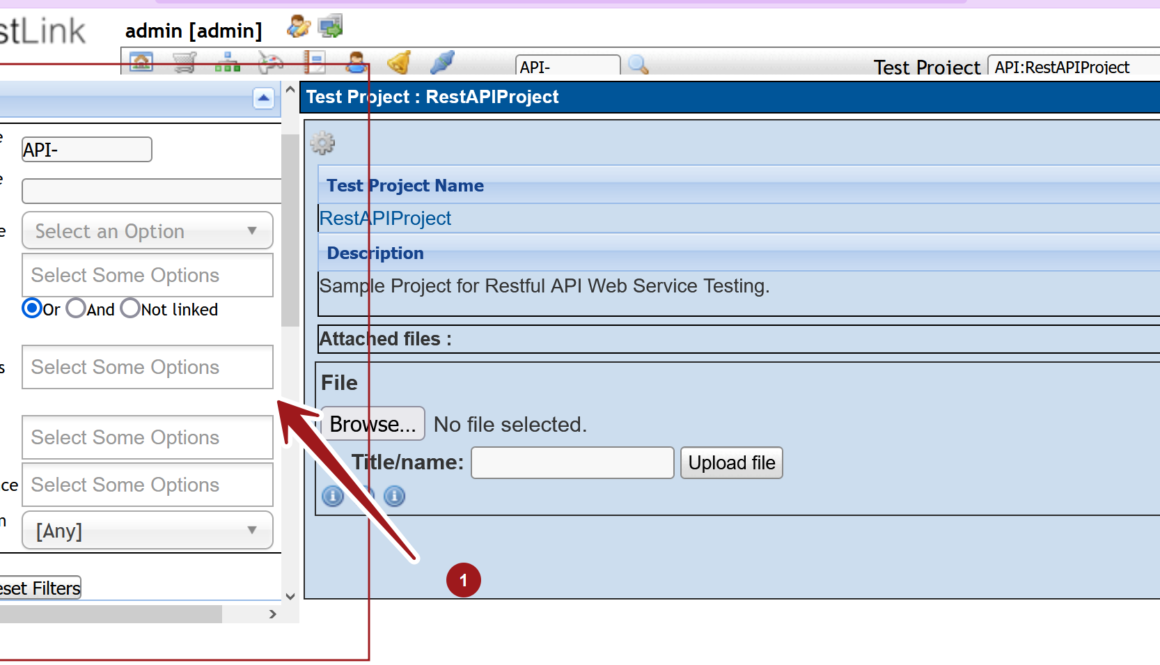Click the "Browse..." file button
Image resolution: width=1160 pixels, height=665 pixels.
(x=372, y=424)
